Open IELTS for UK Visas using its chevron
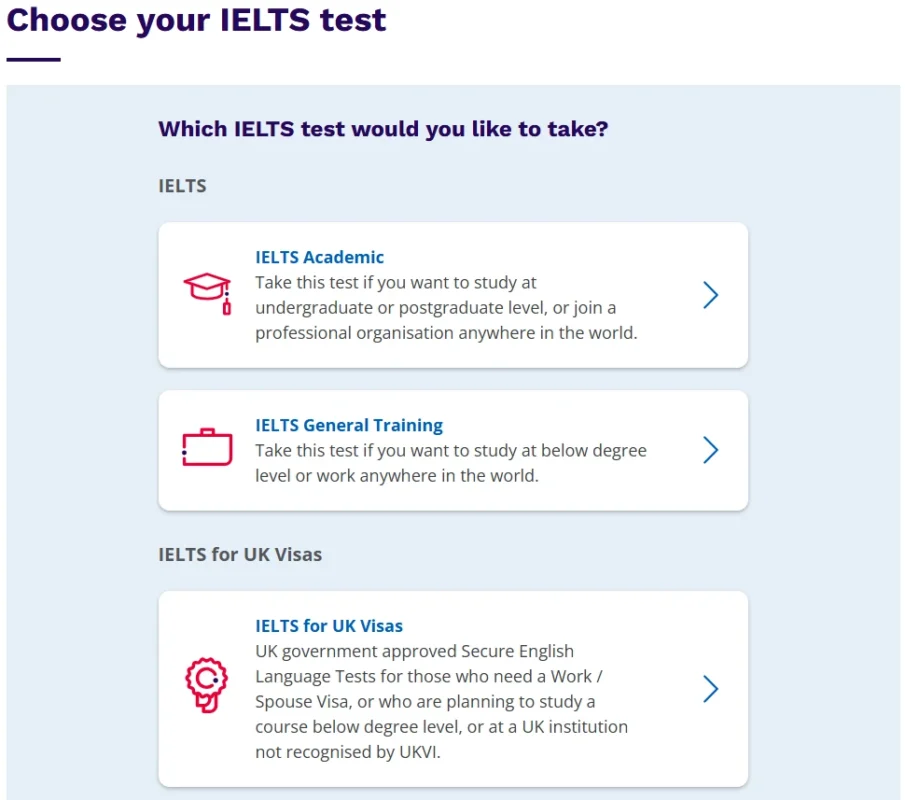 [711, 689]
